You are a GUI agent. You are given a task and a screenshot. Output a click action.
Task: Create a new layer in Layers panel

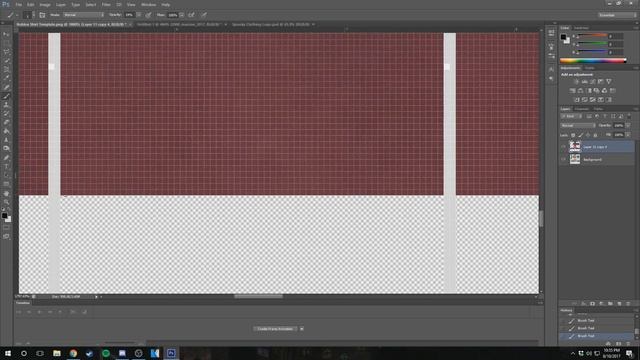tap(619, 304)
